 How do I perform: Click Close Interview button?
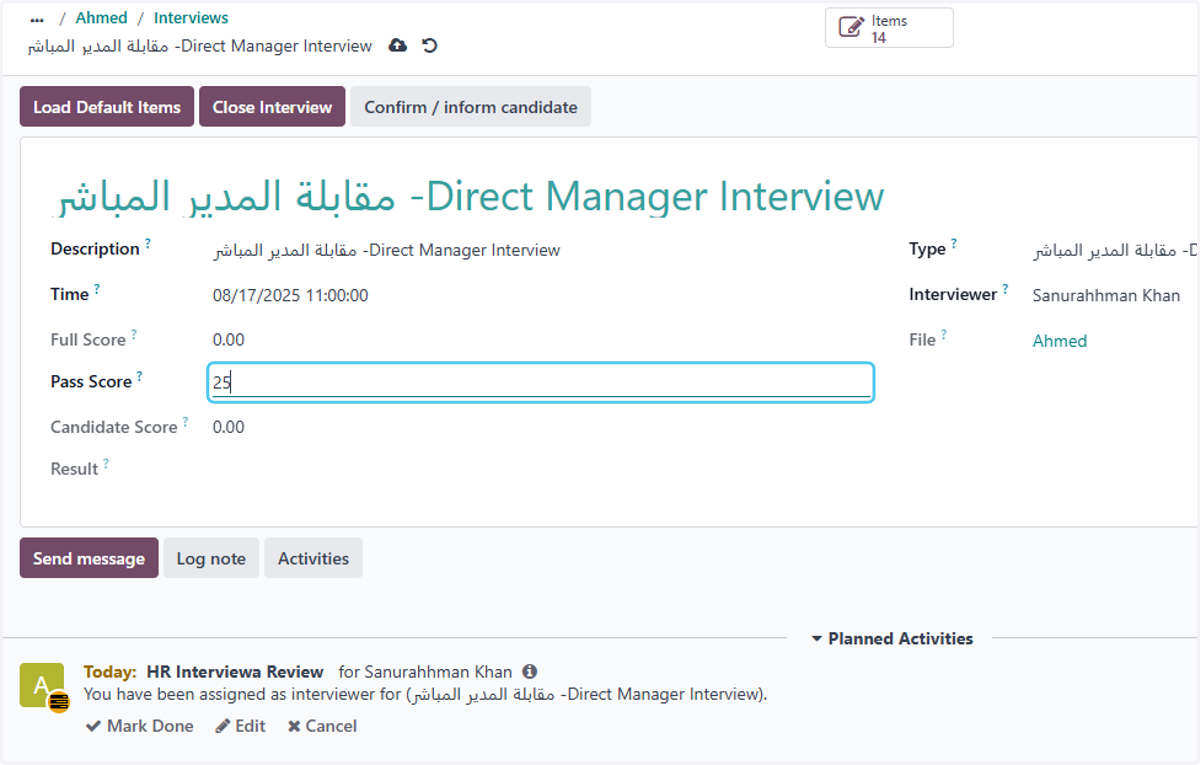pos(272,107)
